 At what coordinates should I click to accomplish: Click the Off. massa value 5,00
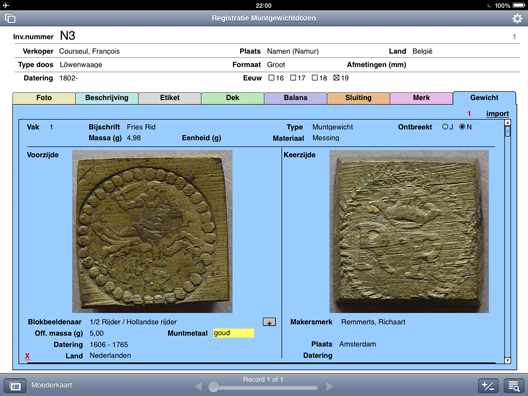(x=97, y=333)
